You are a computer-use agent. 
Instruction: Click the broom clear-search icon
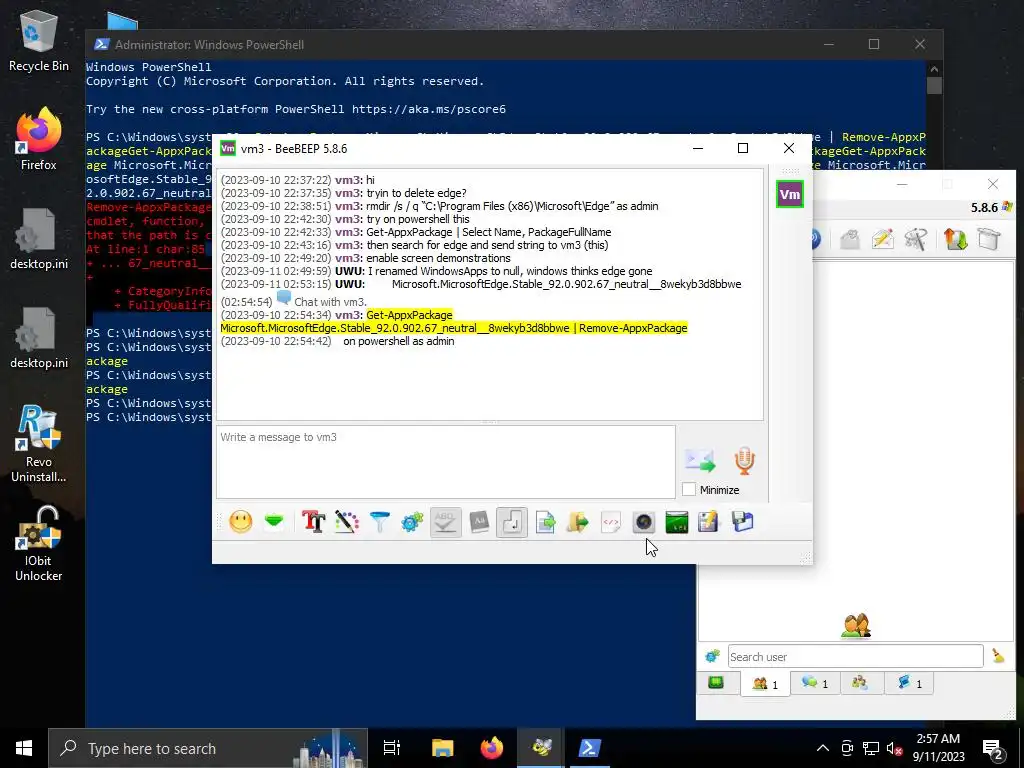(x=998, y=656)
